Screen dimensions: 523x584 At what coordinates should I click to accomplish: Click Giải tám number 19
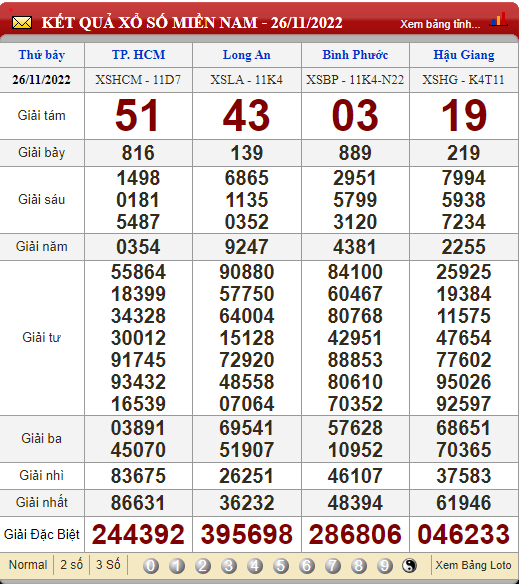(464, 116)
